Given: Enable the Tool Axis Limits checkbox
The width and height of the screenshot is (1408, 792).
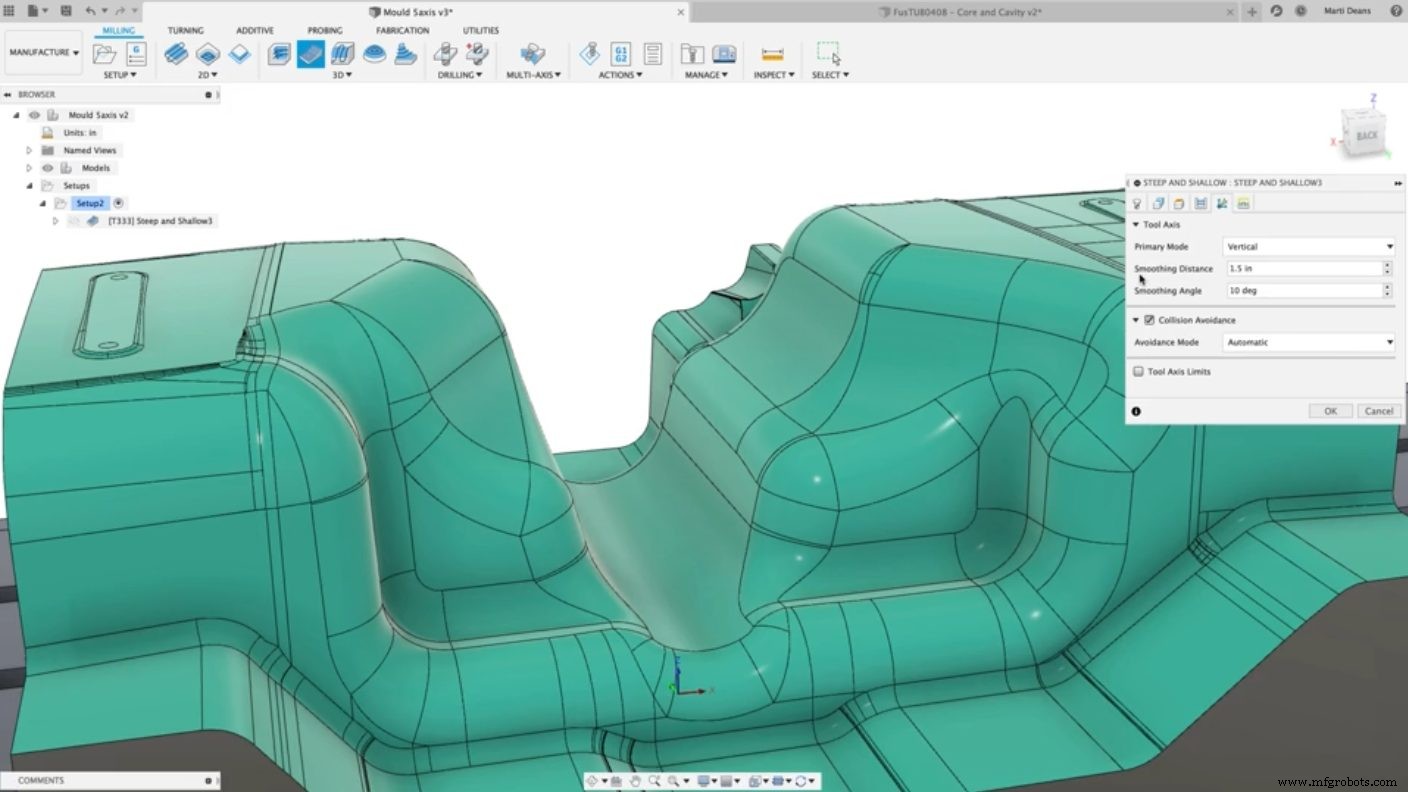Looking at the screenshot, I should tap(1138, 371).
